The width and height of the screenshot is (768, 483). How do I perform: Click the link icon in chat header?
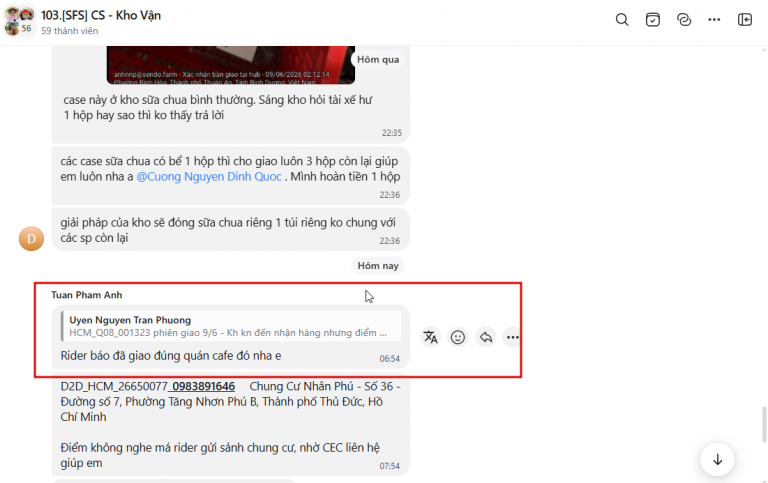[x=684, y=20]
